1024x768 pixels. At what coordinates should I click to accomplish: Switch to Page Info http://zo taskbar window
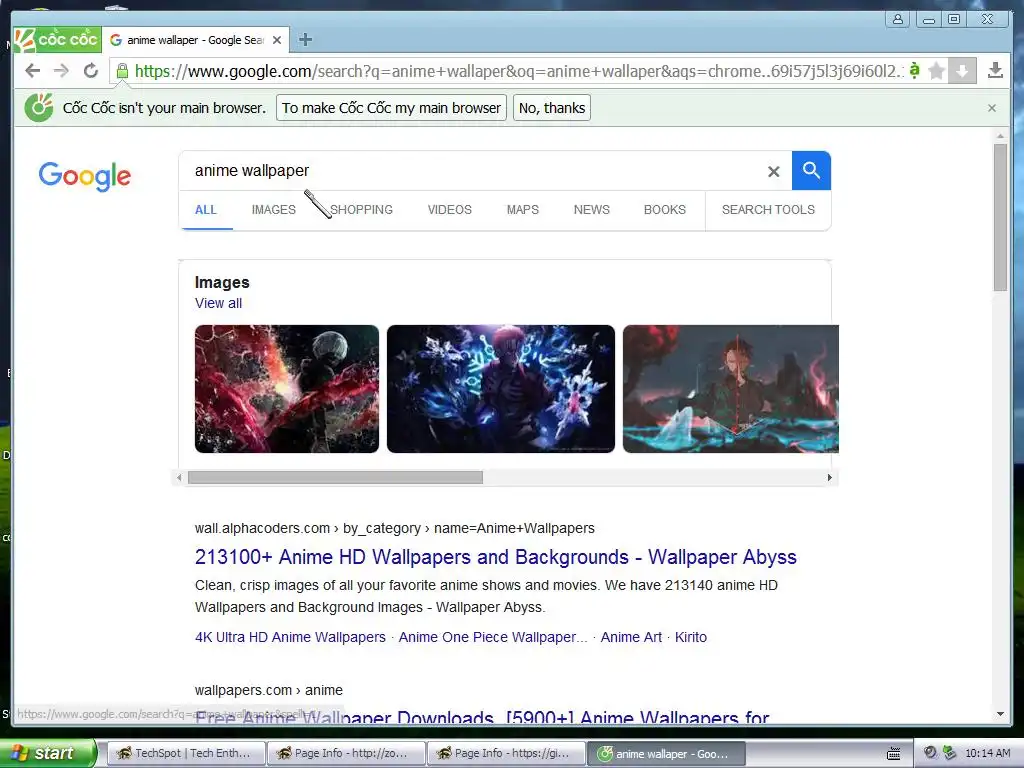tap(345, 753)
